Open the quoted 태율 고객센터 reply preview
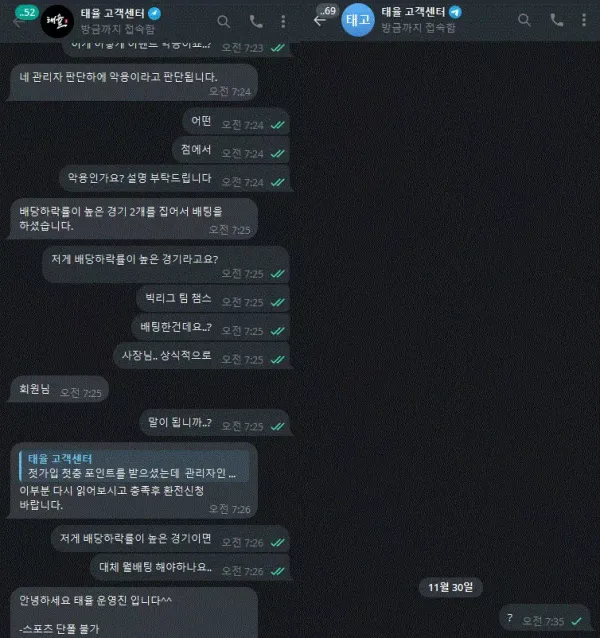Screen dimensions: 600x638 (134, 466)
